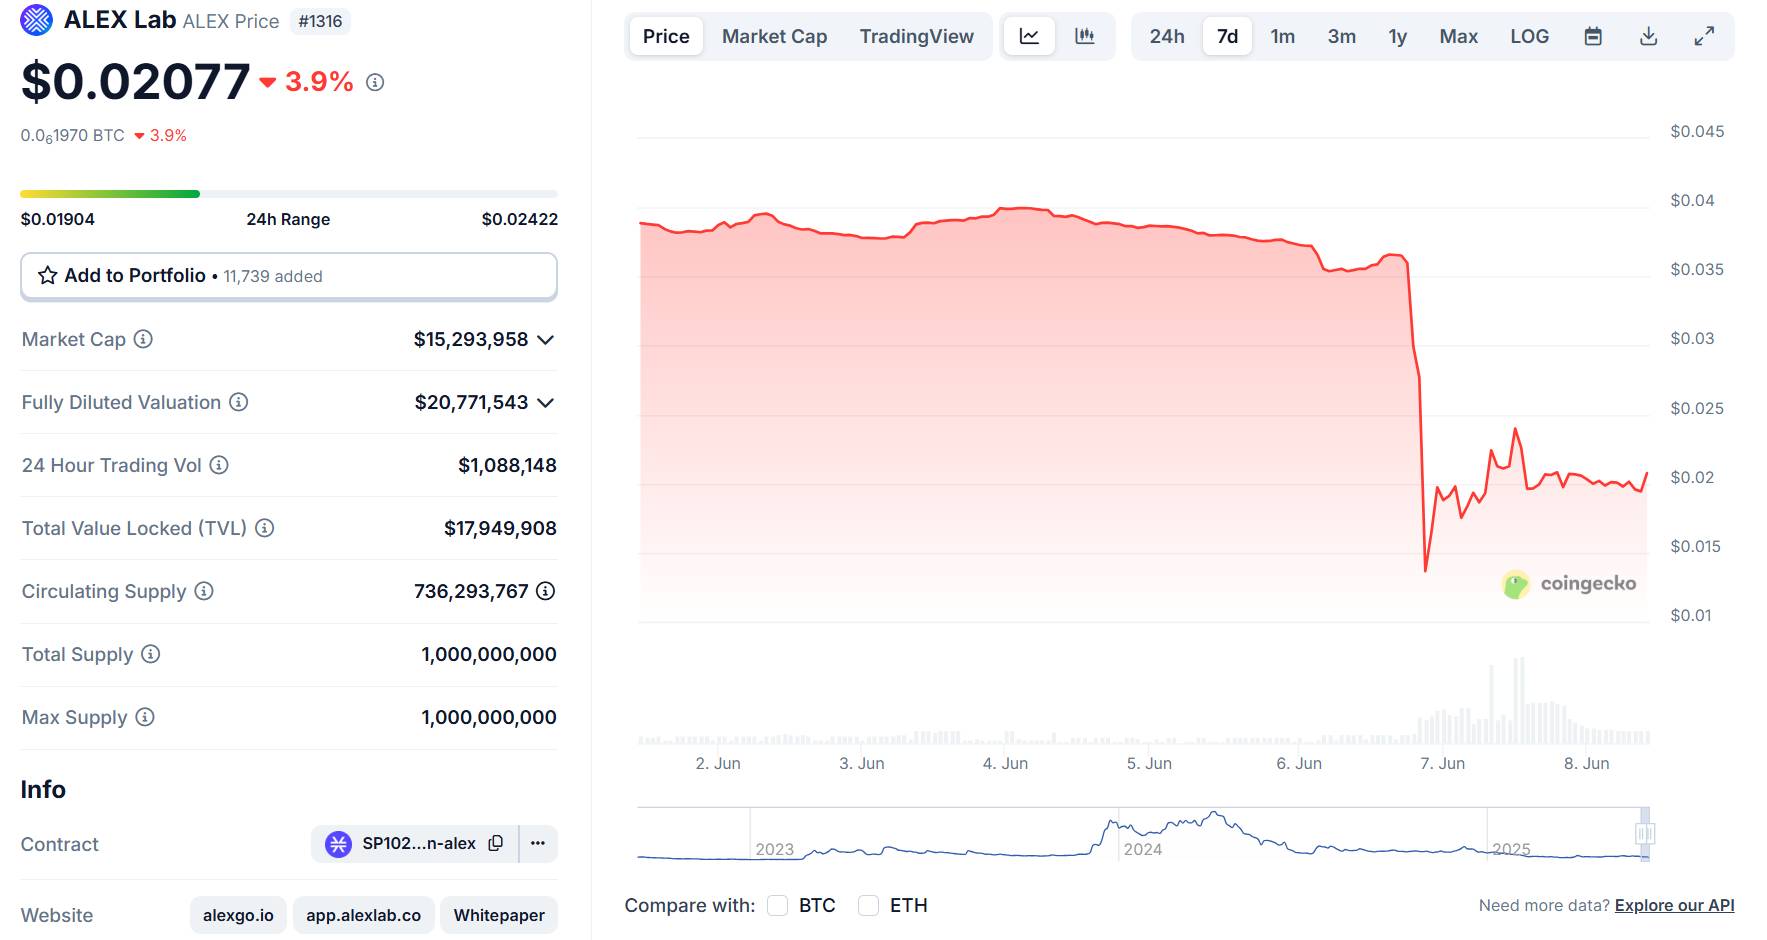The image size is (1767, 940).
Task: Show the Circulating Supply label info icon
Action: pos(204,591)
